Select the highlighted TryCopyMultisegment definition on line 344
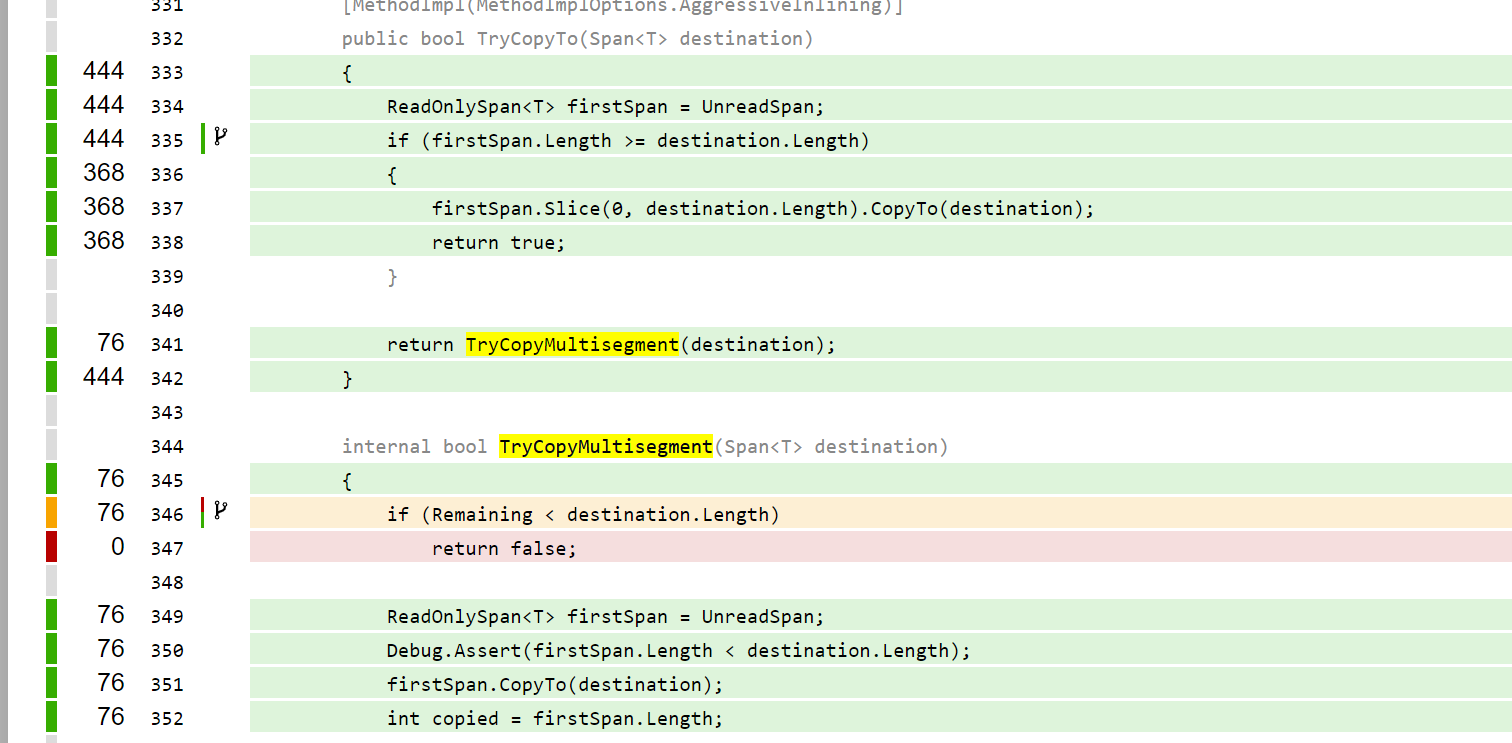The image size is (1512, 743). 605,445
